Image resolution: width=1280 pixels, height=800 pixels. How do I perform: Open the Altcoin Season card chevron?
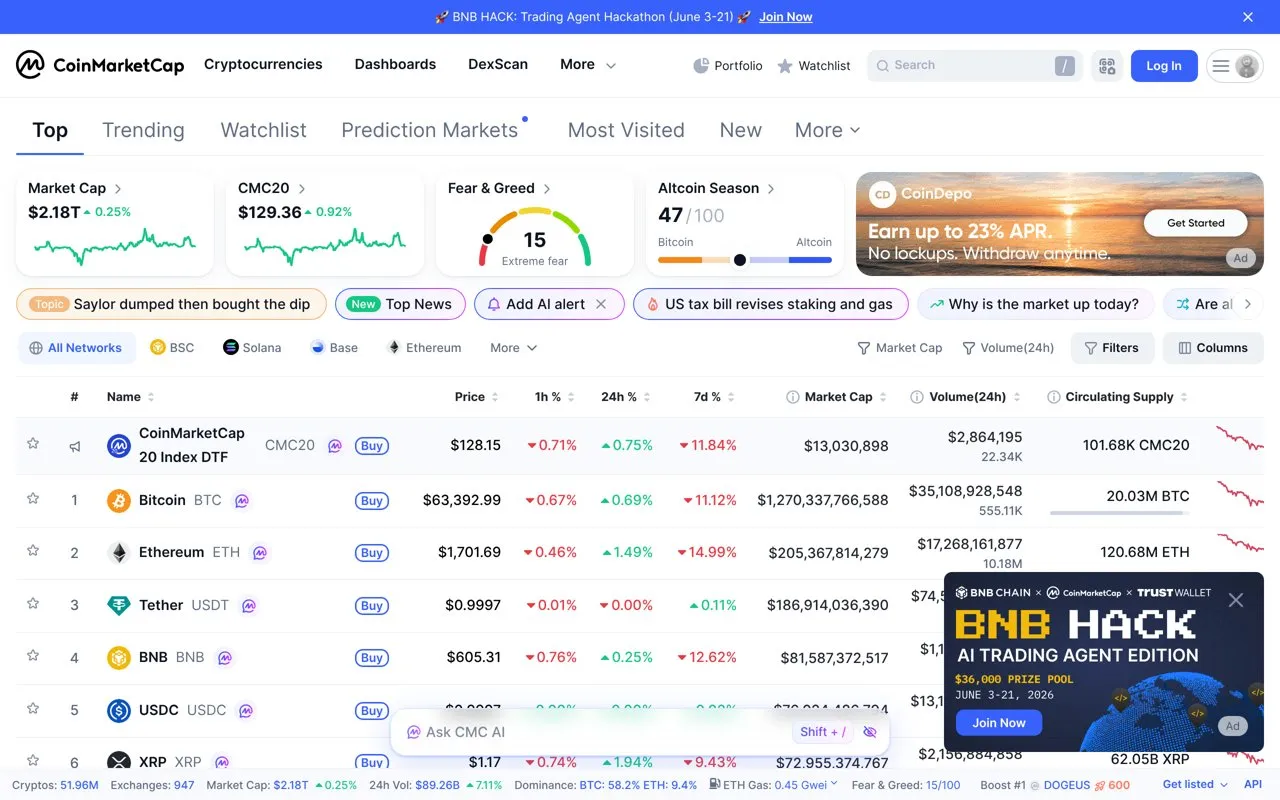(771, 188)
